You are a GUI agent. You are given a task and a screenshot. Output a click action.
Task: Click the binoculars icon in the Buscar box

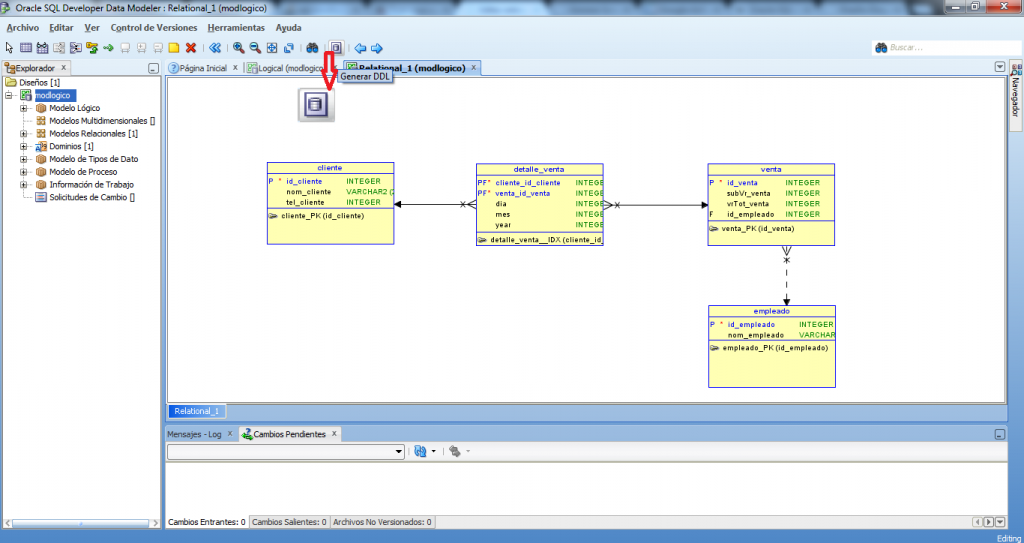click(881, 48)
